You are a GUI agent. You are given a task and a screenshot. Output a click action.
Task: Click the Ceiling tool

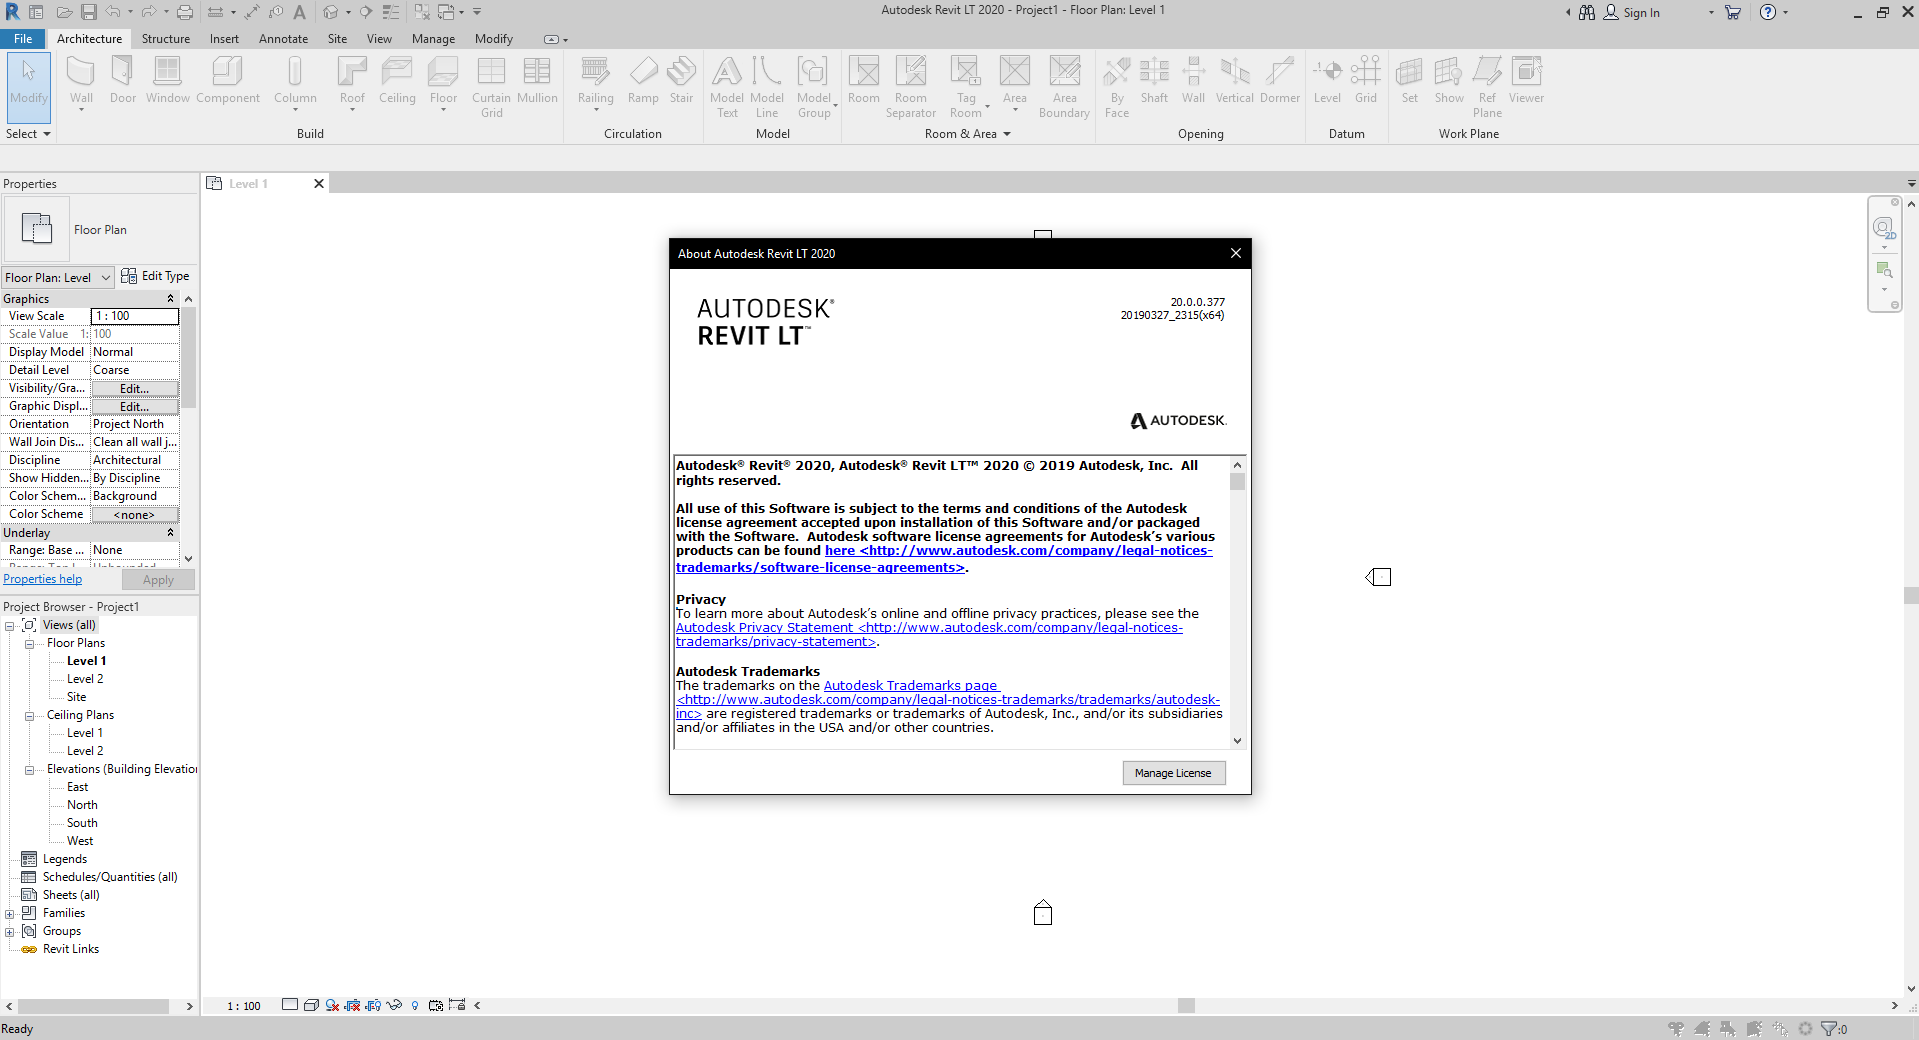(x=397, y=80)
